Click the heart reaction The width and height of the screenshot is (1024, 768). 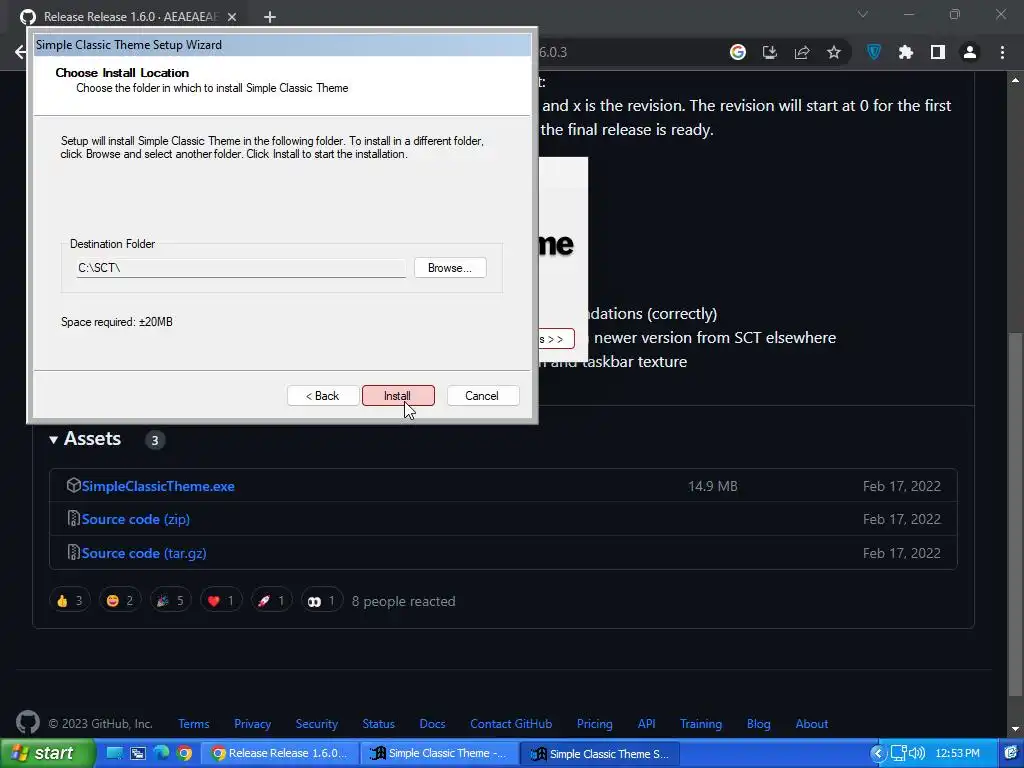click(221, 601)
